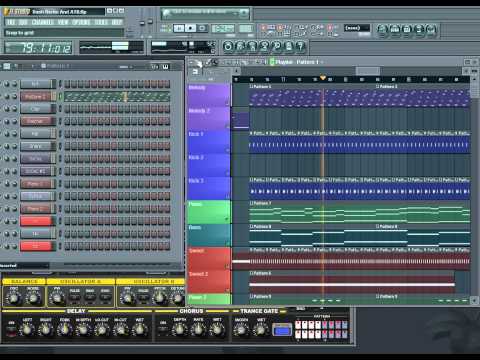Toggle first step of the top channel row
Screen dimensions: 480x360
click(67, 84)
